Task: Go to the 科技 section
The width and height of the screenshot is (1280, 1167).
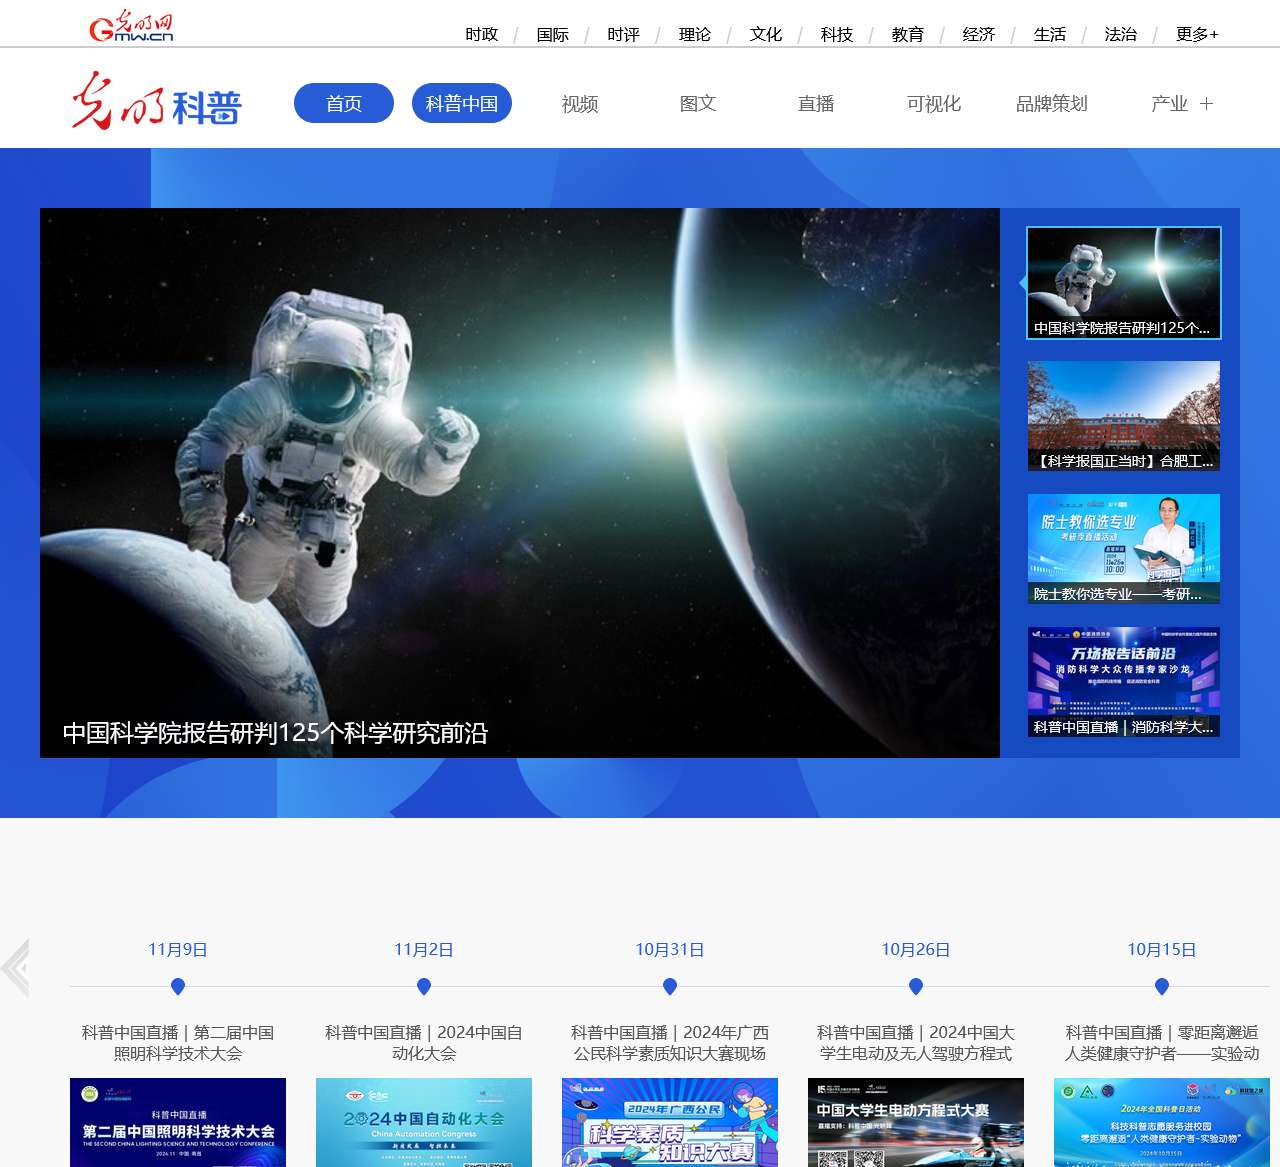Action: click(x=836, y=34)
